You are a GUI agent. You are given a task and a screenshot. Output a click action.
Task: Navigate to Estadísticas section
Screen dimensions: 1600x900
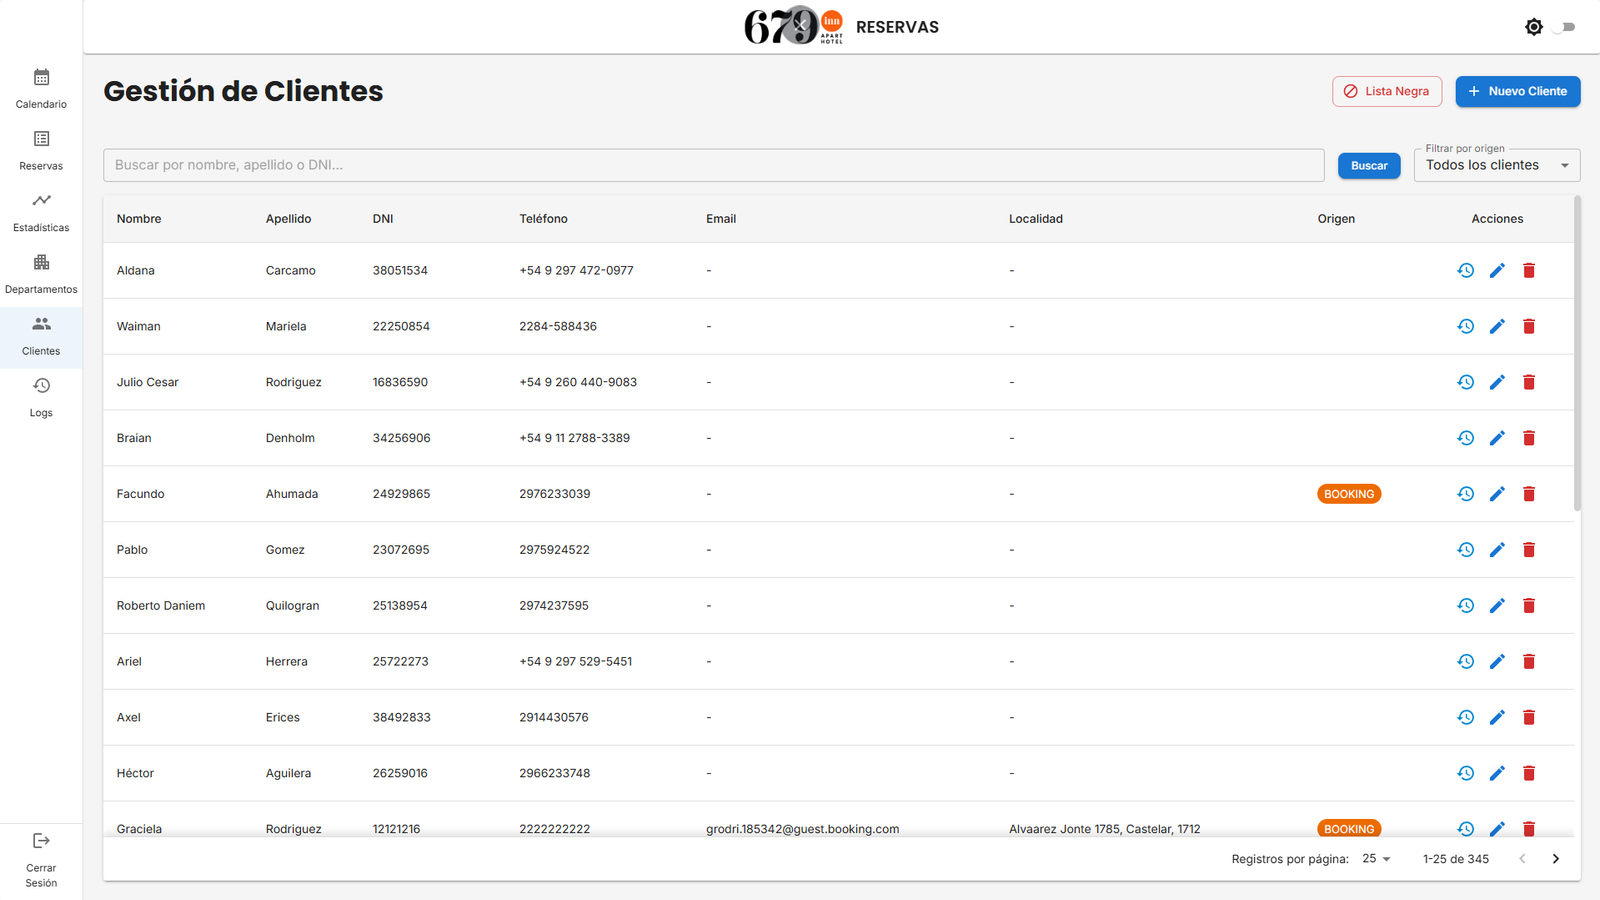point(41,213)
